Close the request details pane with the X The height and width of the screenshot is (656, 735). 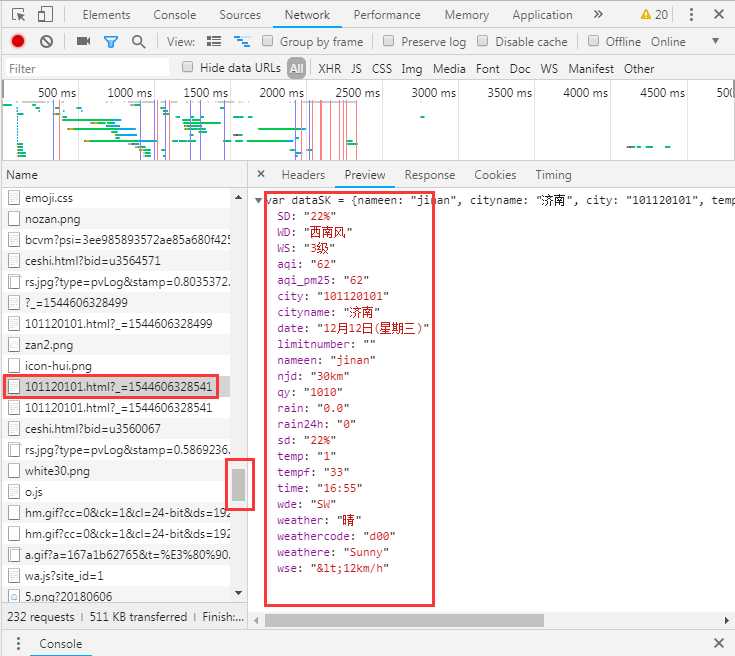click(261, 174)
